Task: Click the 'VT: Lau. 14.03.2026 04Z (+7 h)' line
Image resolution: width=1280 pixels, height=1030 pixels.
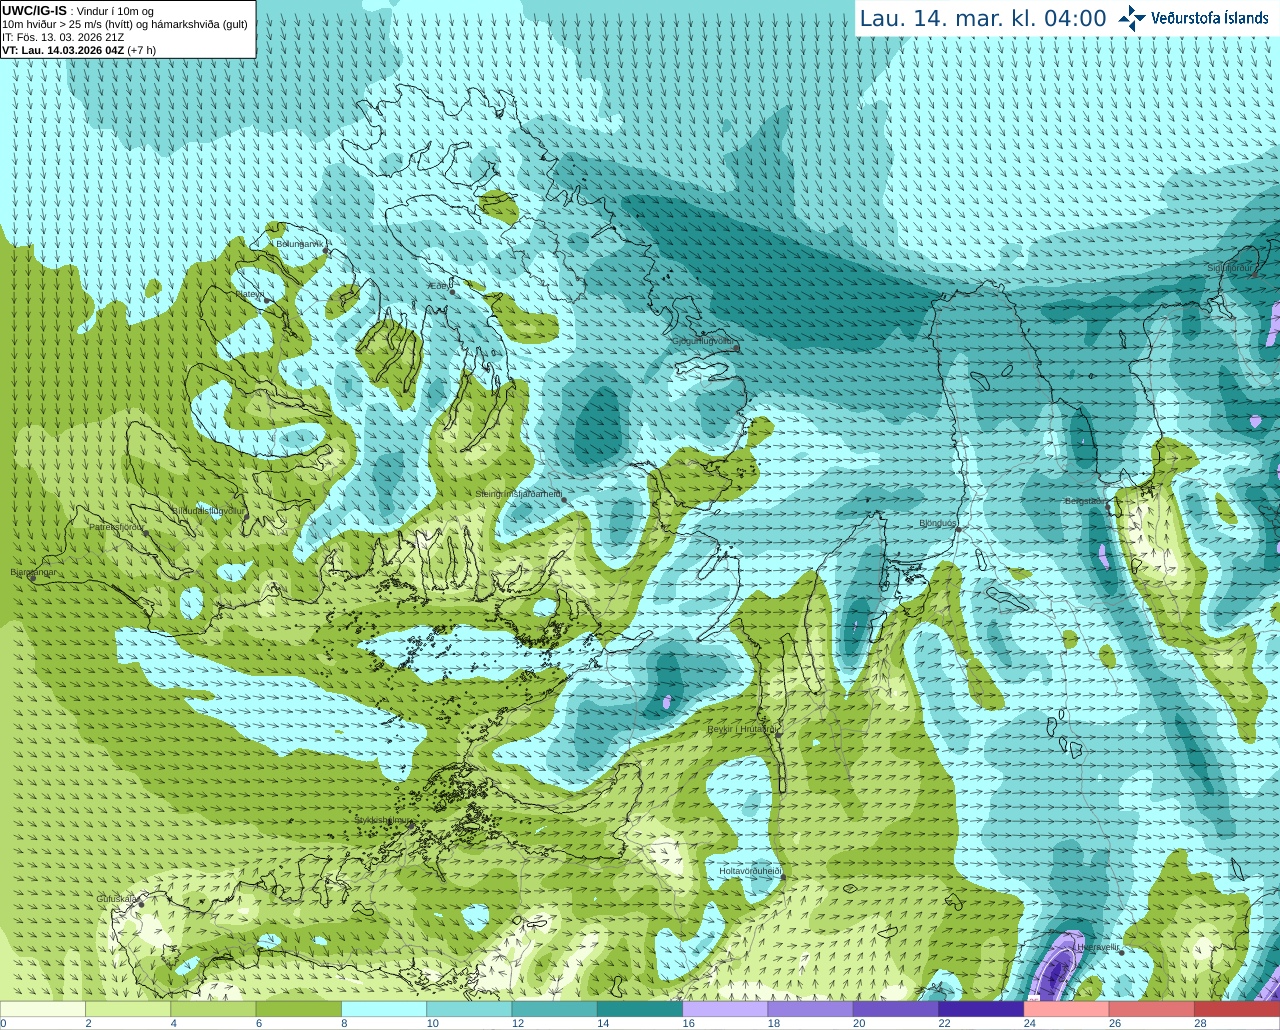Action: coord(79,50)
